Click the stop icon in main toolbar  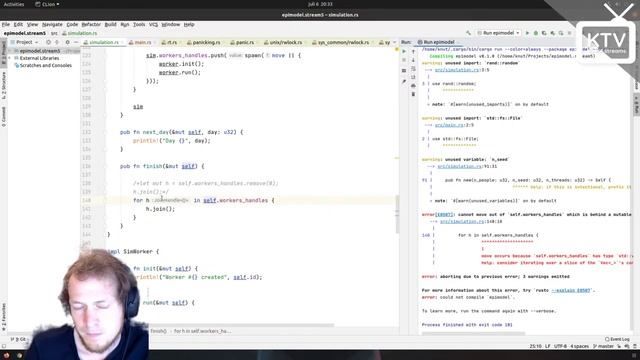click(x=569, y=33)
